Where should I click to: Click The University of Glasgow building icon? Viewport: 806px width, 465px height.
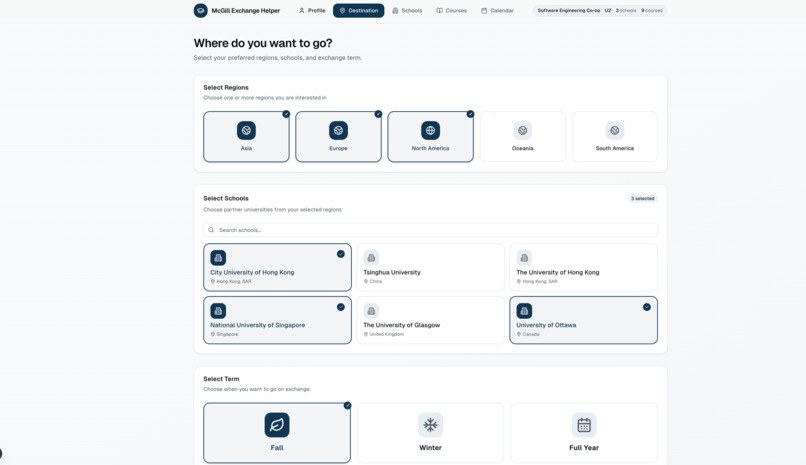point(371,311)
